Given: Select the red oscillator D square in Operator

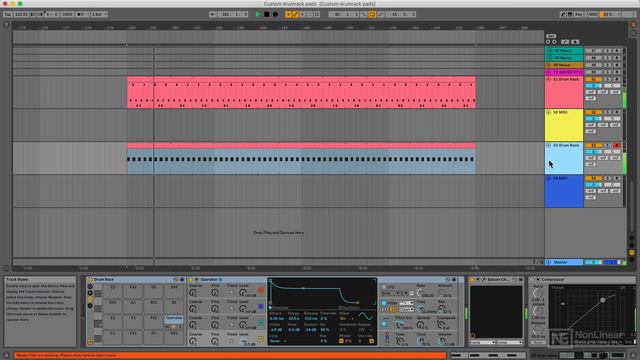Looking at the screenshot, I should pos(261,291).
